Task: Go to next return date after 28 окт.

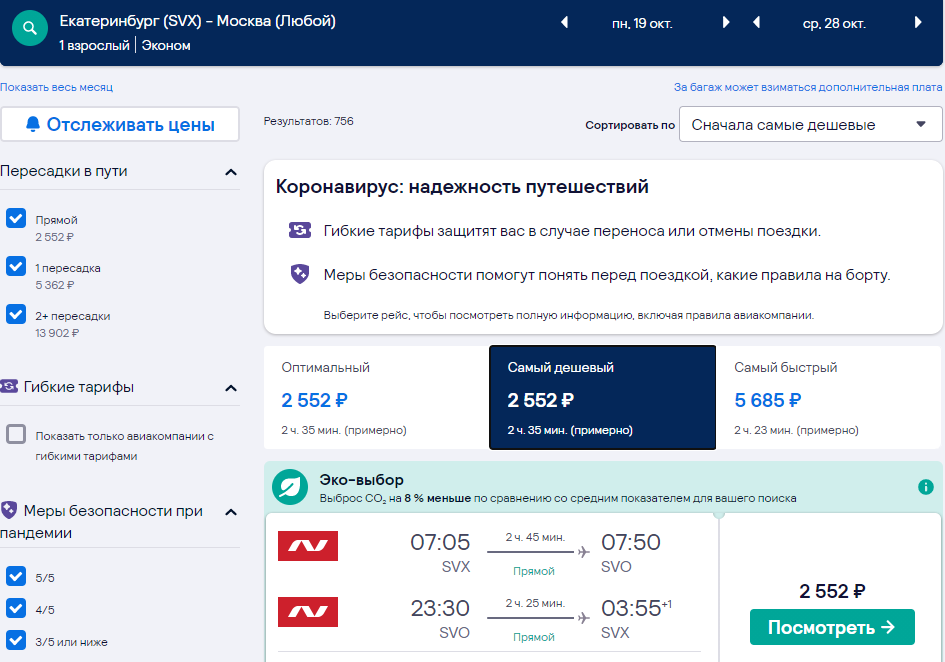Action: (918, 23)
